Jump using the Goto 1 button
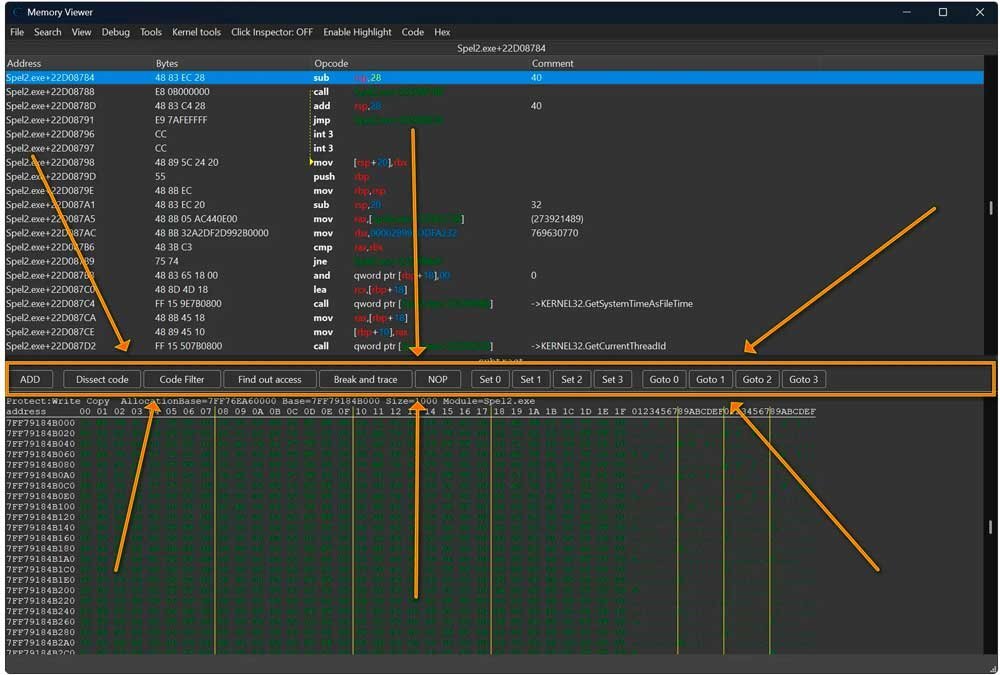Image resolution: width=1000 pixels, height=675 pixels. 710,379
